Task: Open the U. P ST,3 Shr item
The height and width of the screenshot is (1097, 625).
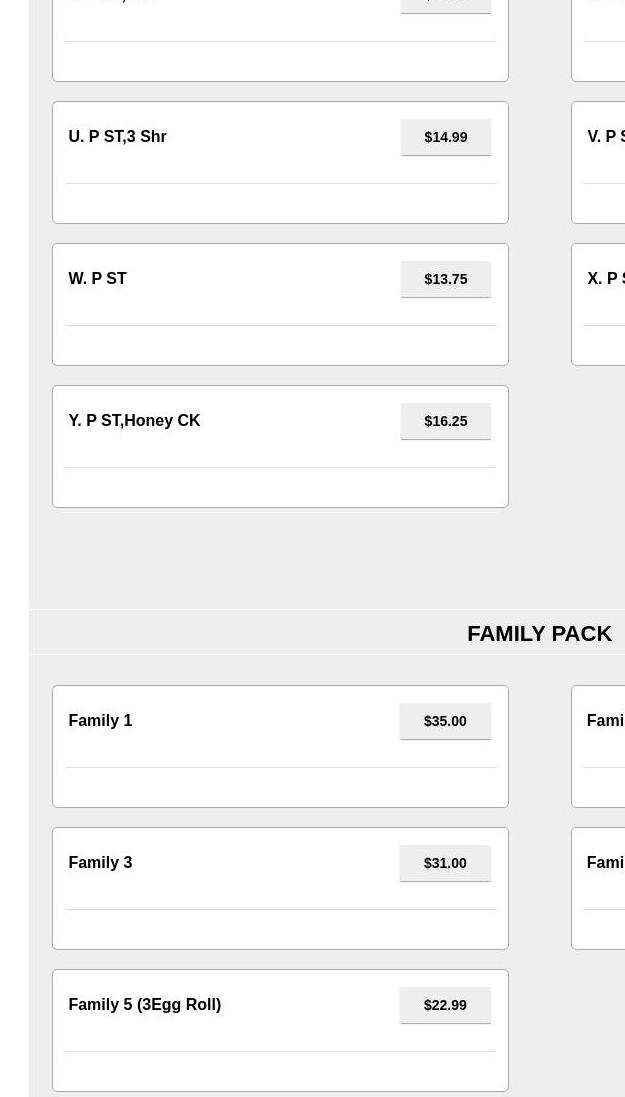Action: pos(117,137)
